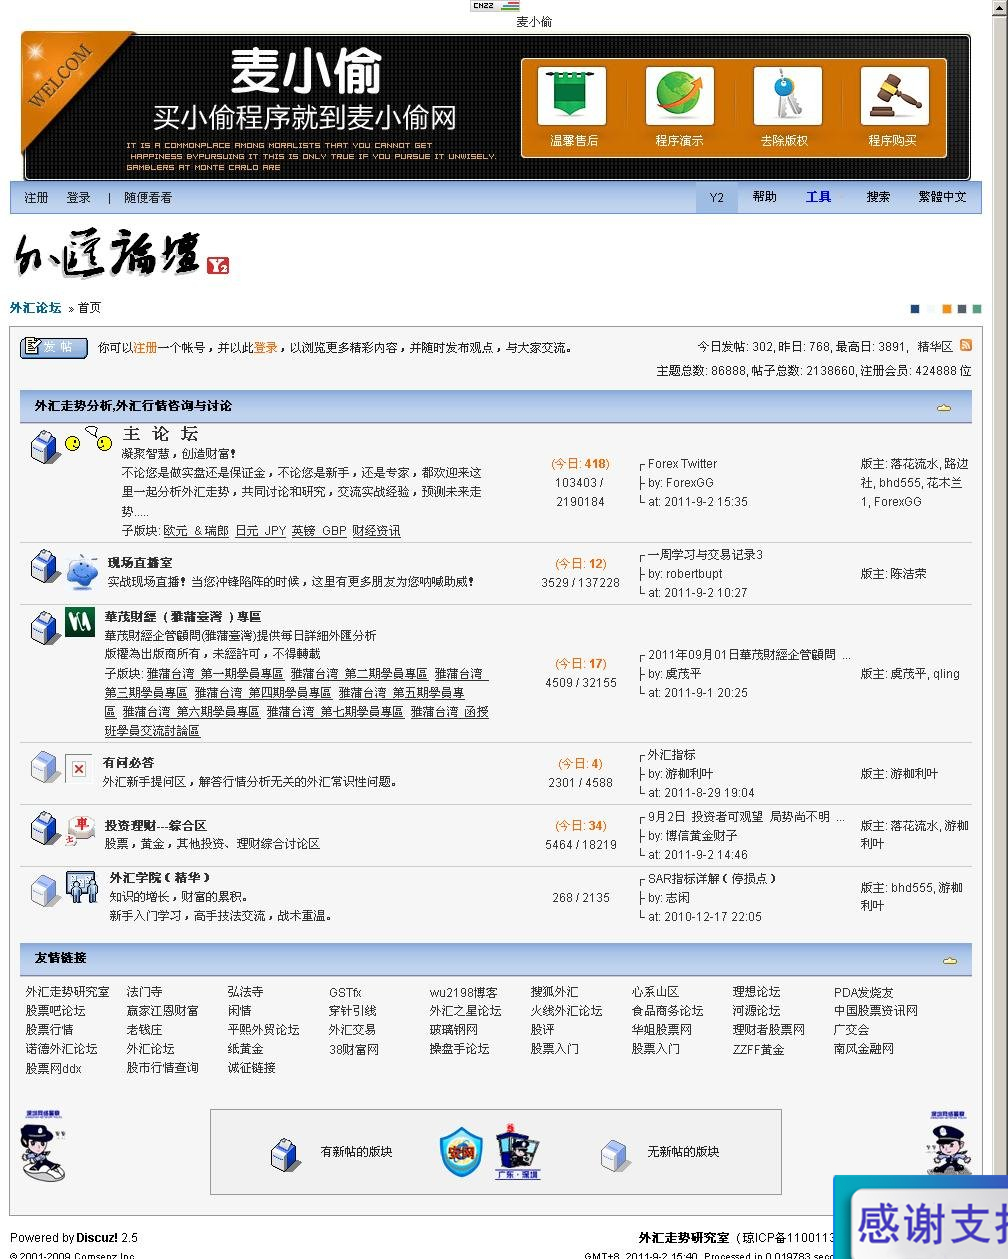The height and width of the screenshot is (1259, 1008).
Task: Open the SAR指标详解 thread
Action: [712, 879]
